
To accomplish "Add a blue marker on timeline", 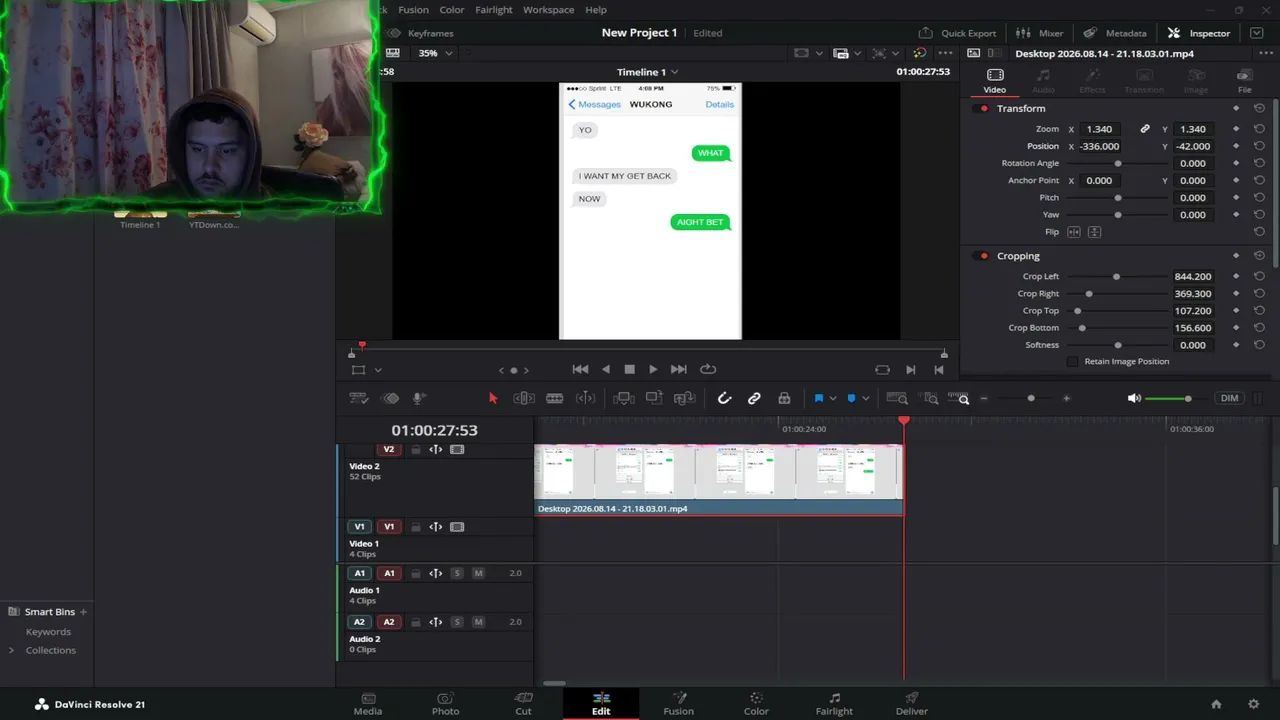I will (851, 398).
